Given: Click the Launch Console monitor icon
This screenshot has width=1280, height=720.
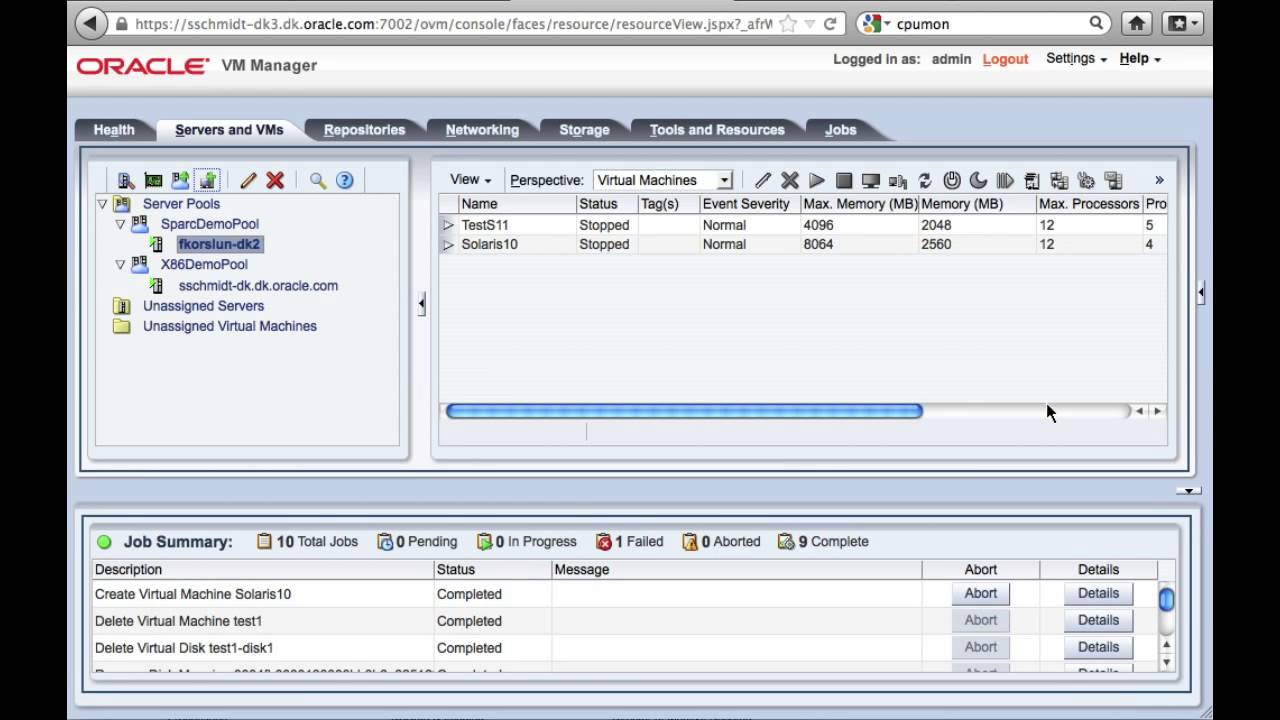Looking at the screenshot, I should [871, 180].
